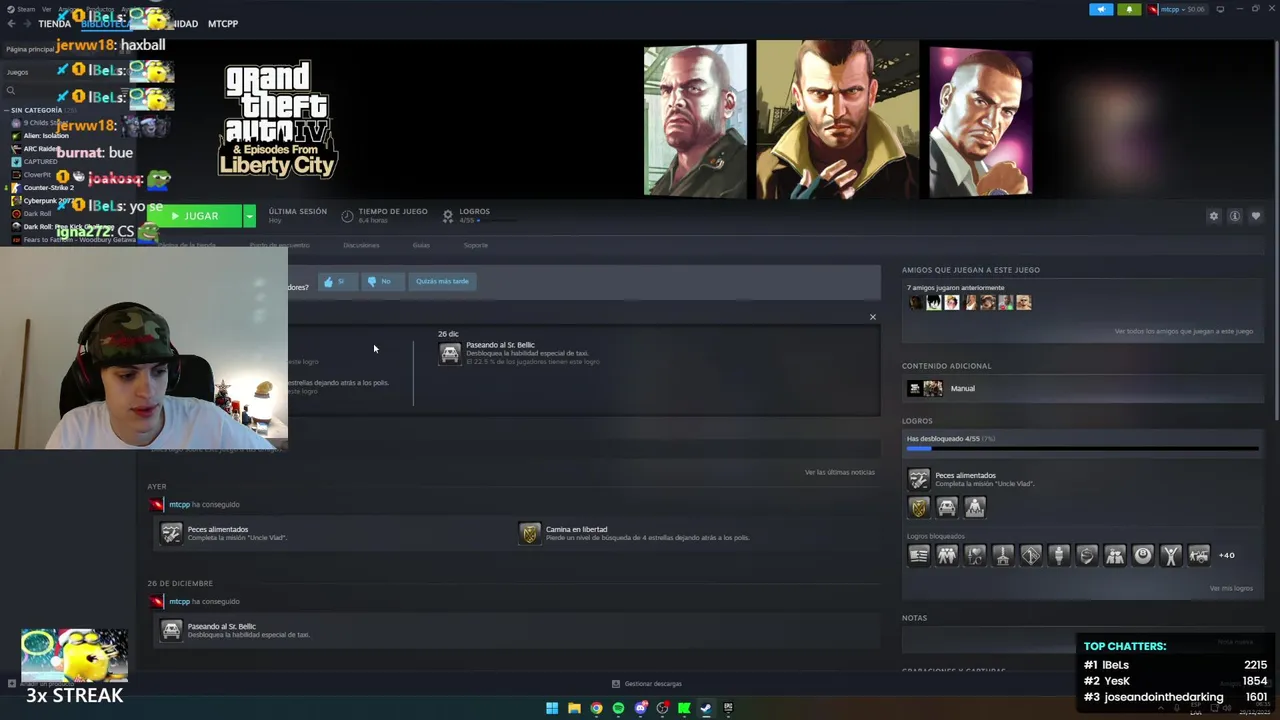Viewport: 1280px width, 720px height.
Task: Open first friend avatar in friends list
Action: point(916,302)
